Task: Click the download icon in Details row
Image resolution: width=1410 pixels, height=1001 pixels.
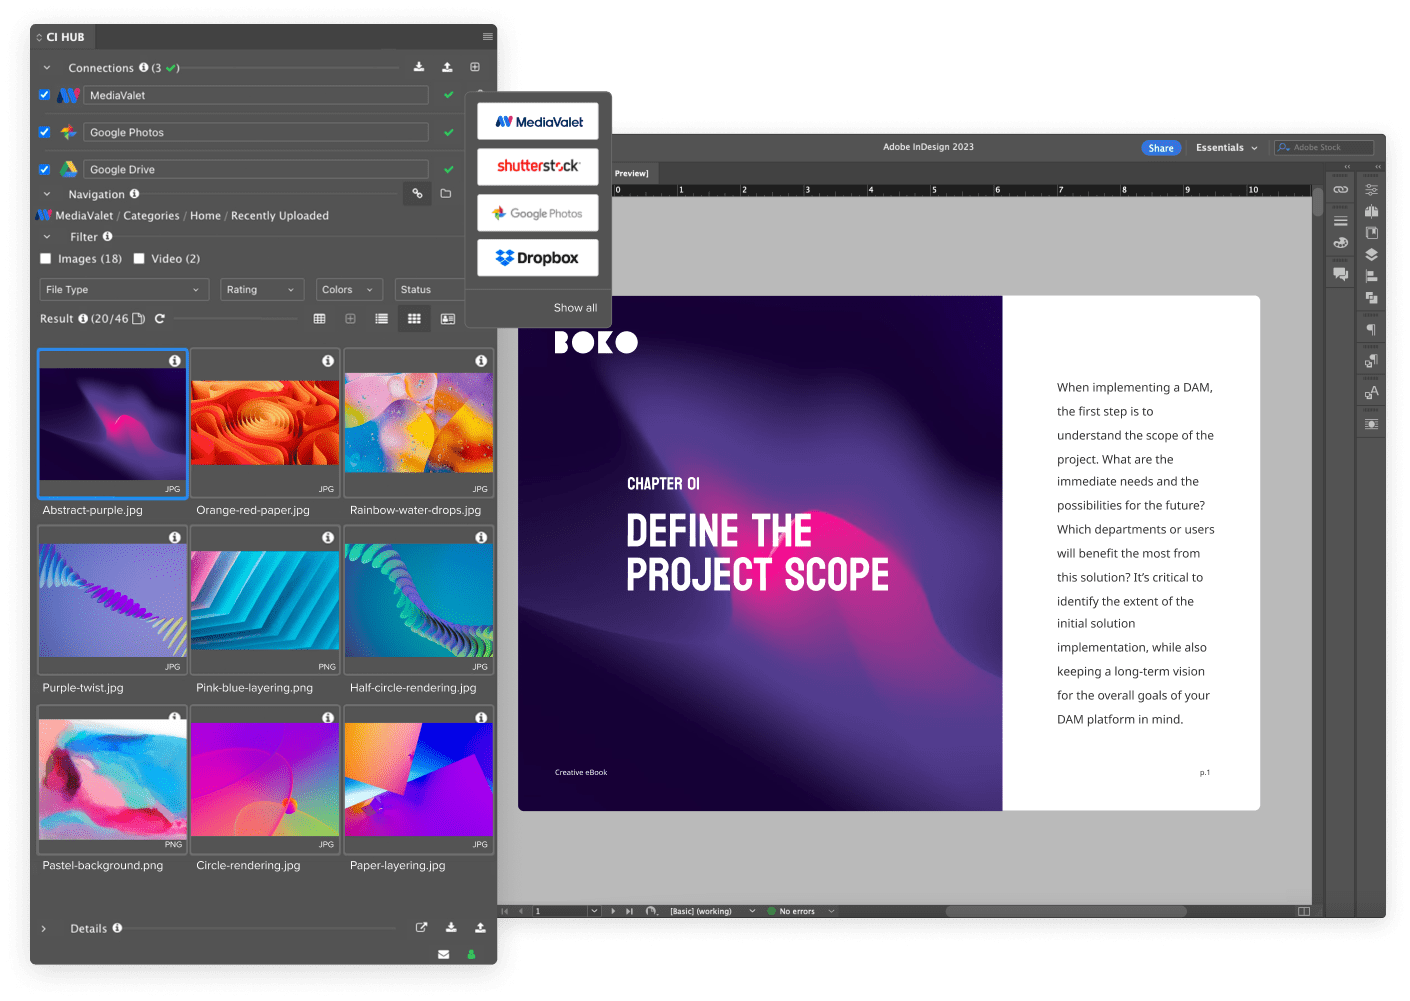Action: (451, 927)
